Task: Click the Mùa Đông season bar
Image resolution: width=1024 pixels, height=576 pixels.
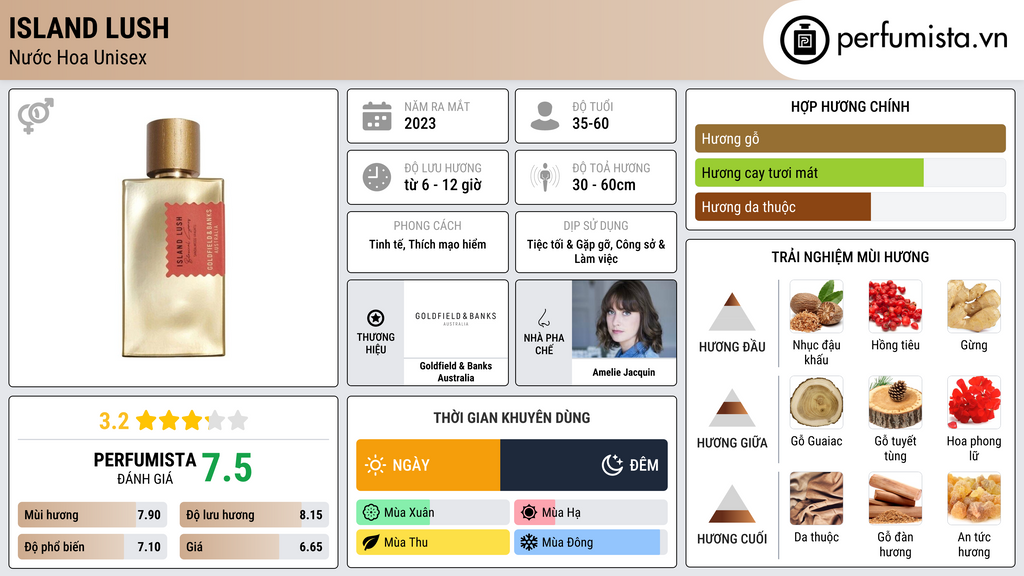Action: pos(591,542)
